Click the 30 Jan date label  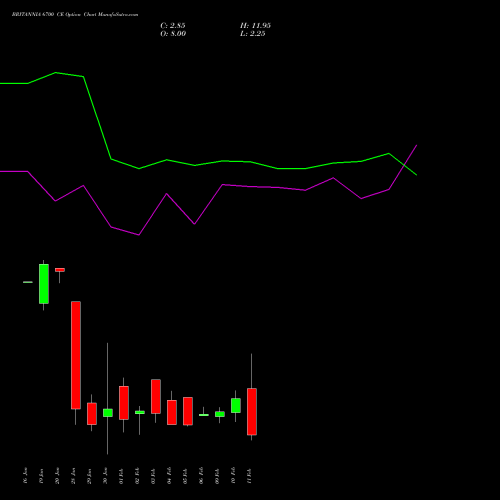click(x=106, y=476)
